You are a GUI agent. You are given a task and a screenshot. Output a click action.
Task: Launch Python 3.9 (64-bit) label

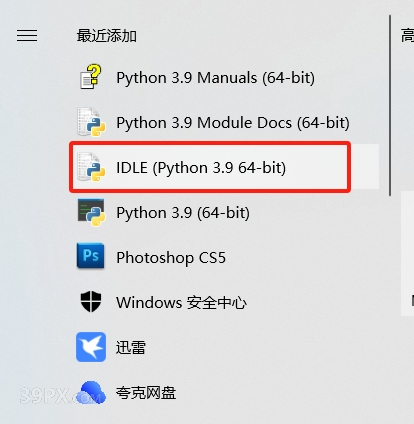click(x=183, y=213)
